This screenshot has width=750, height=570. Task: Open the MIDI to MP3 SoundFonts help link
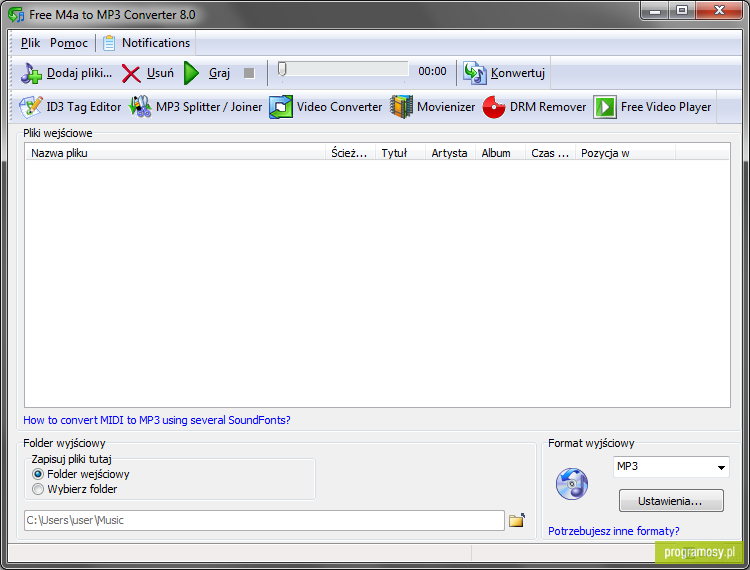pos(157,420)
